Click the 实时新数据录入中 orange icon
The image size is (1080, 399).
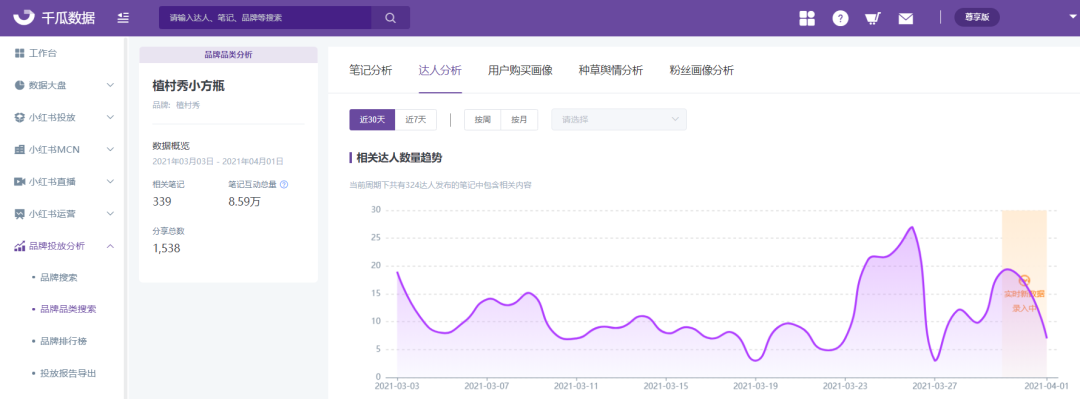1024,280
